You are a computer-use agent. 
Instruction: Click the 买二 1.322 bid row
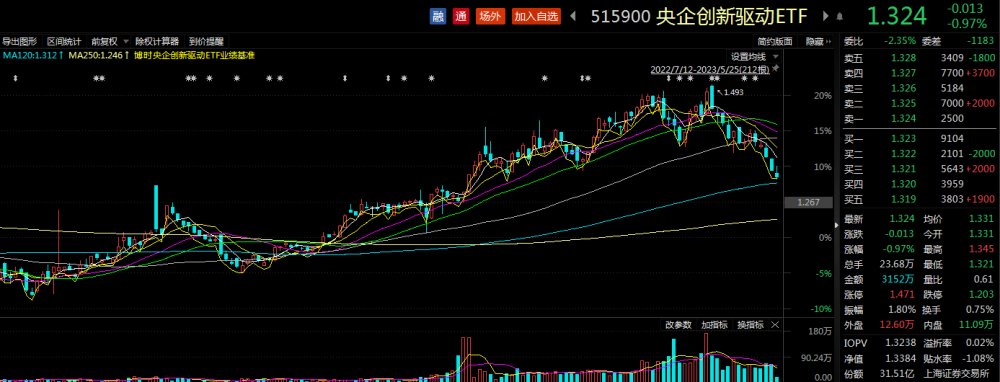pos(920,154)
